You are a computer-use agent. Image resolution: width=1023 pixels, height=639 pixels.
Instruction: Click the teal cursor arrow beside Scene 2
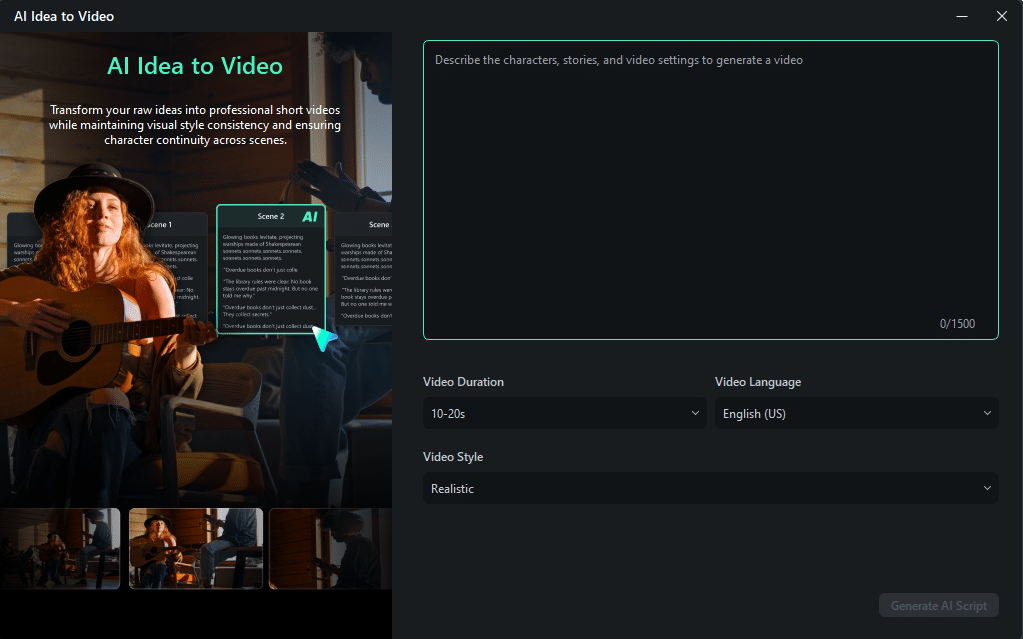tap(323, 337)
